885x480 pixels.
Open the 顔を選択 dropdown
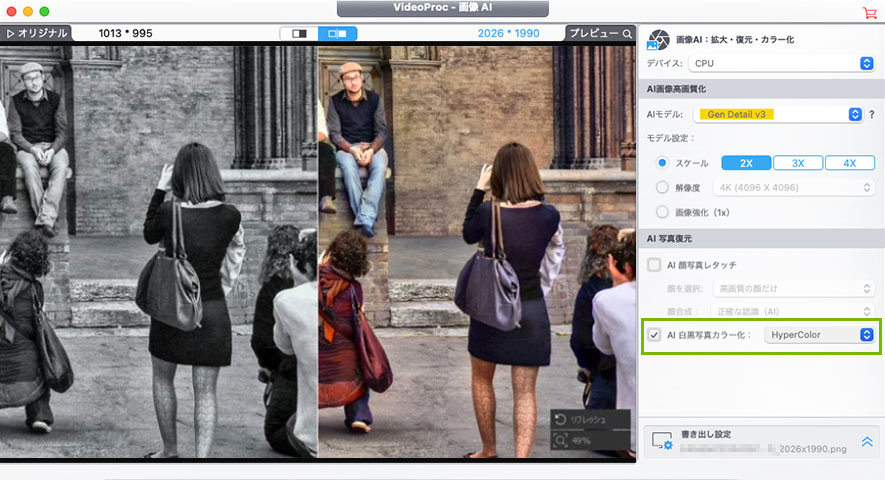(794, 289)
